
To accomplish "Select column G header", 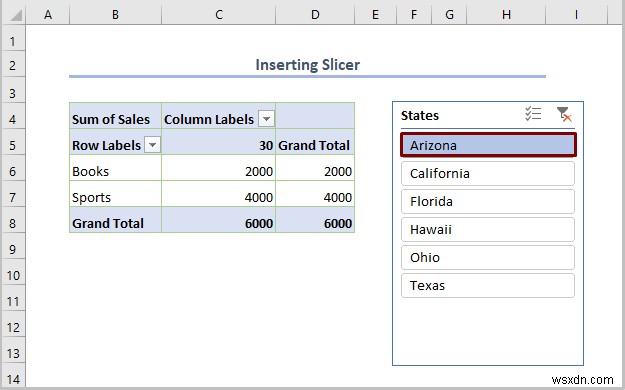I will [449, 15].
